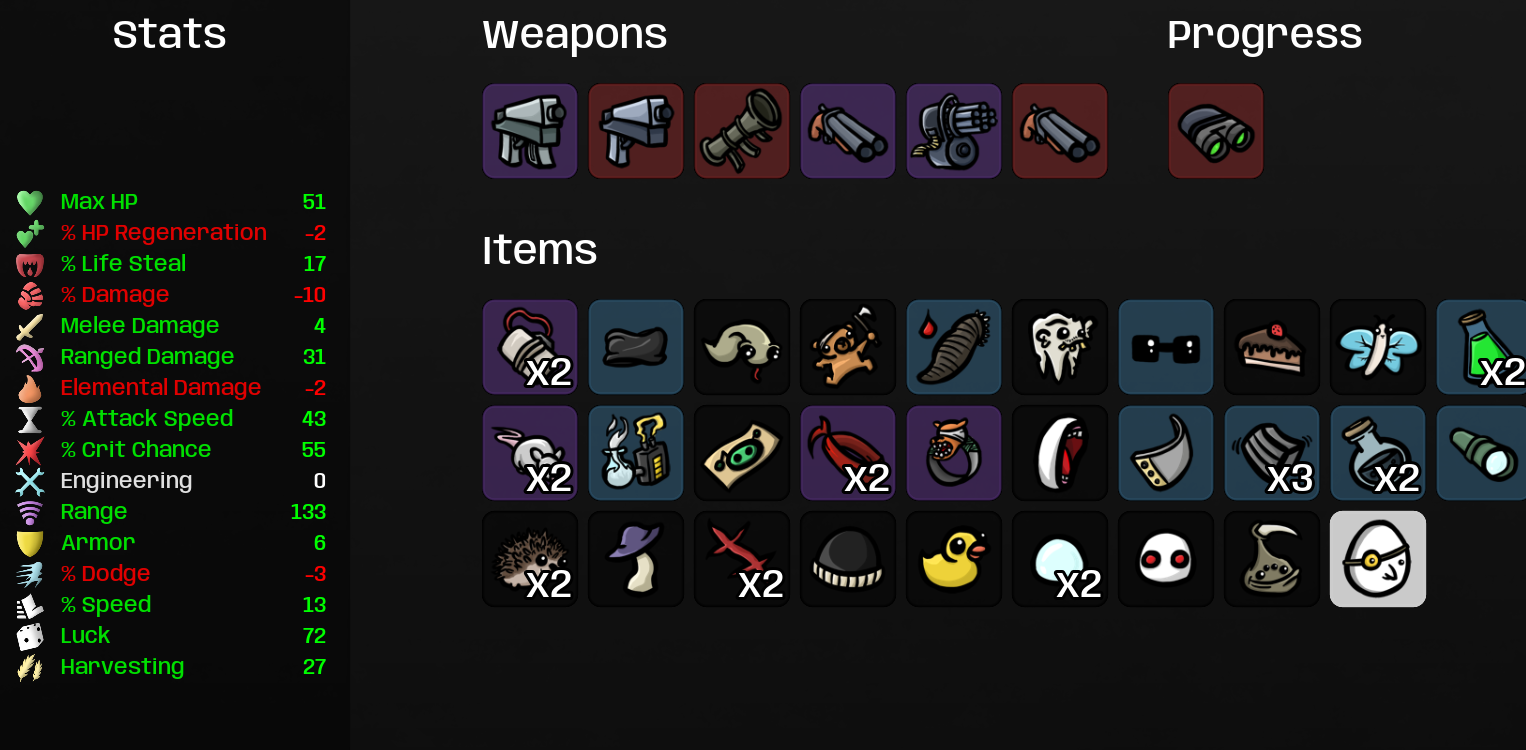Select the white tooth skull item

point(1060,347)
